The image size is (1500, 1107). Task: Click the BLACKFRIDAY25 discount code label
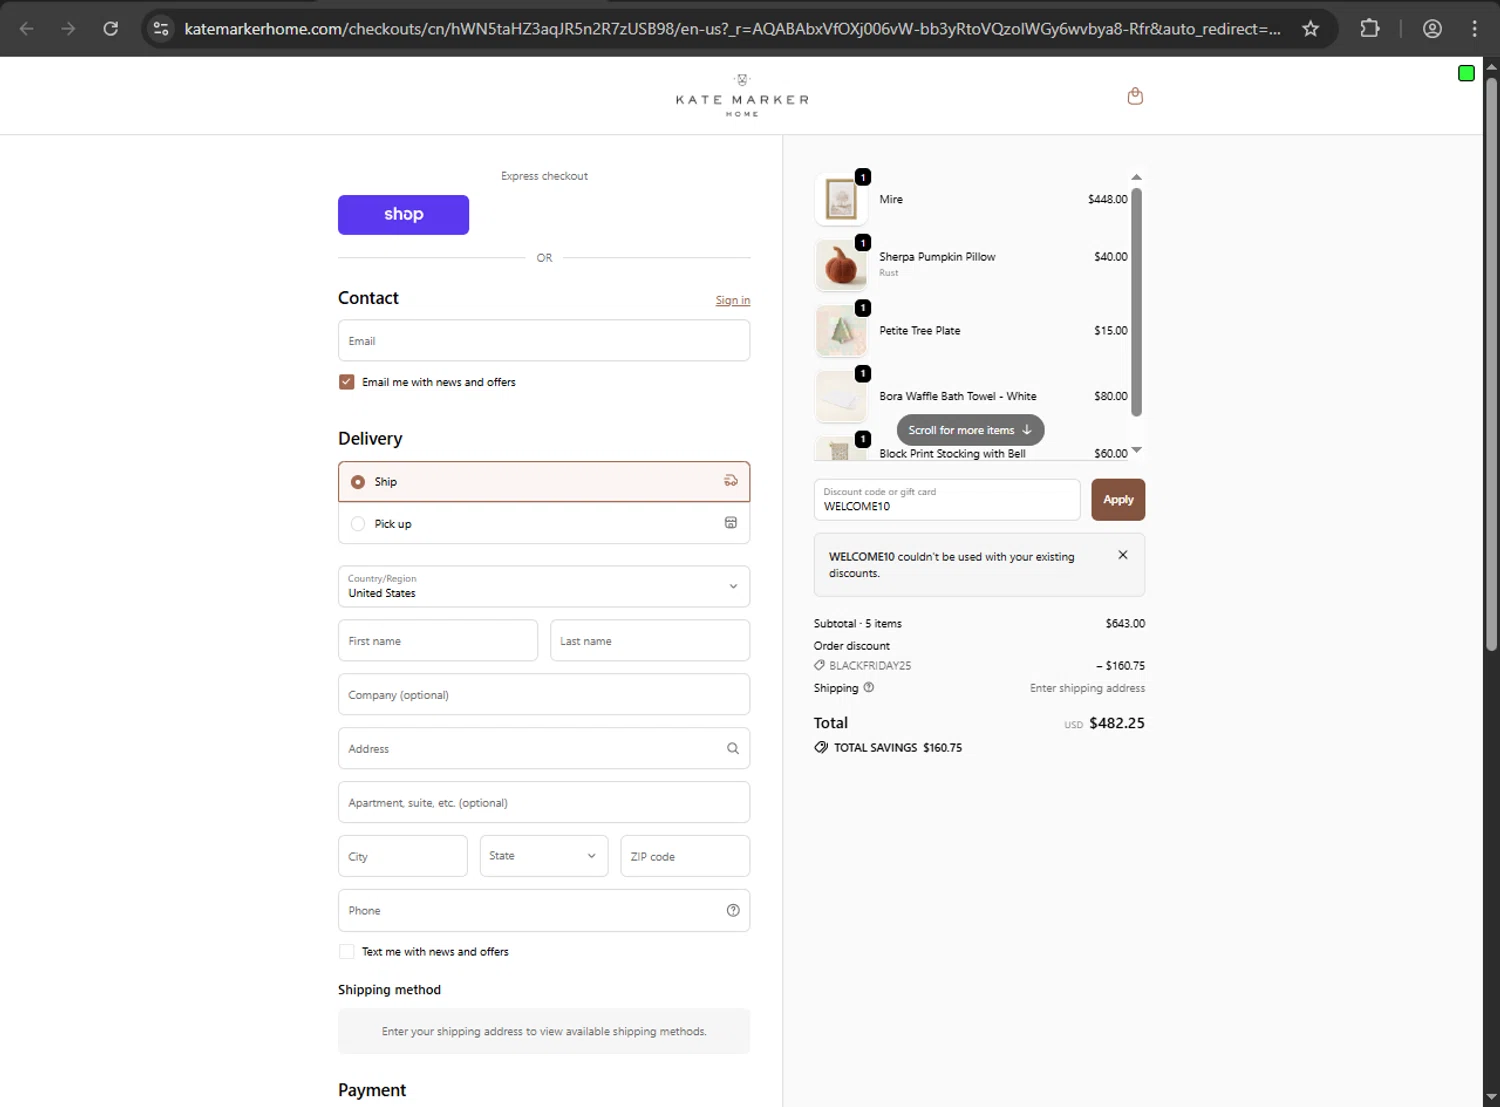click(x=870, y=665)
